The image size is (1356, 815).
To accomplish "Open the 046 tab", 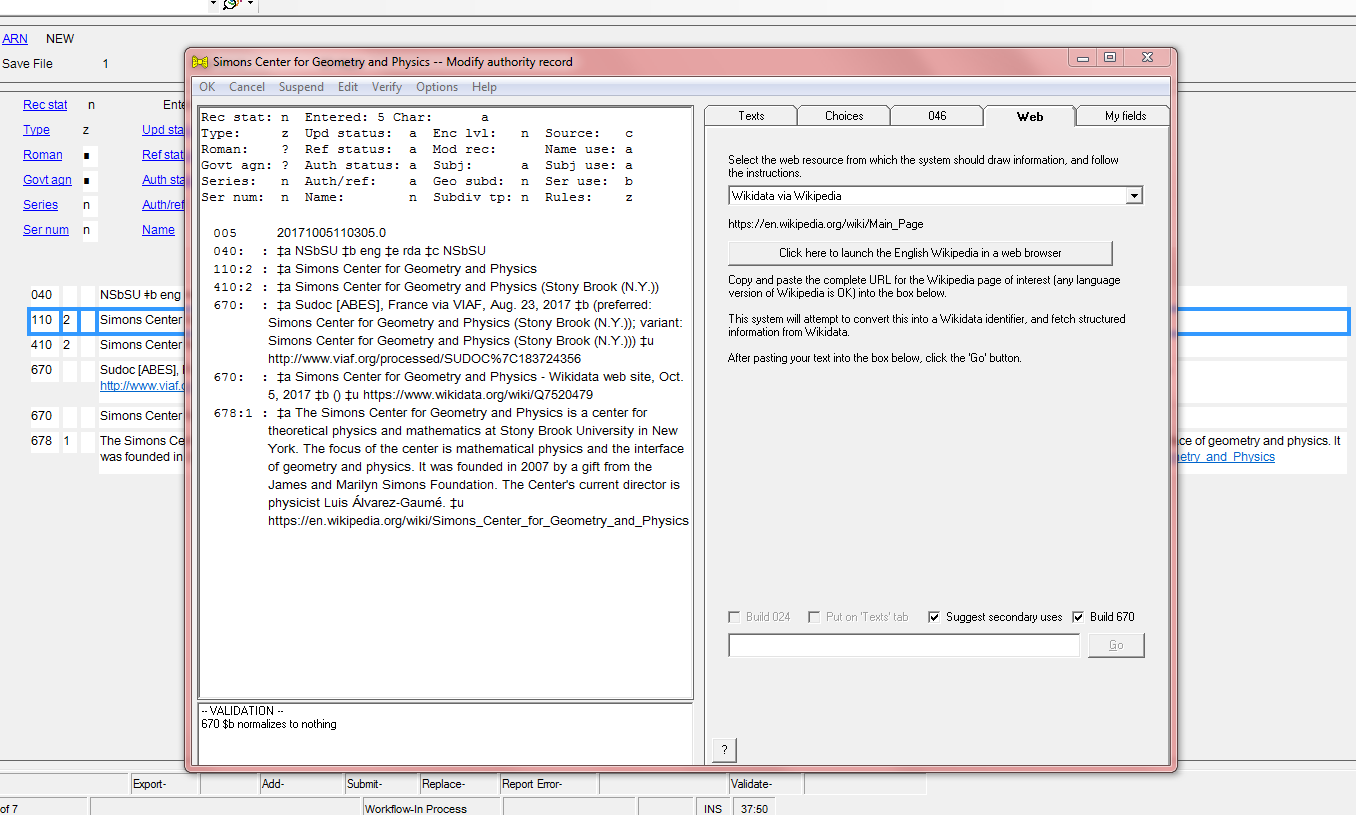I will coord(937,116).
